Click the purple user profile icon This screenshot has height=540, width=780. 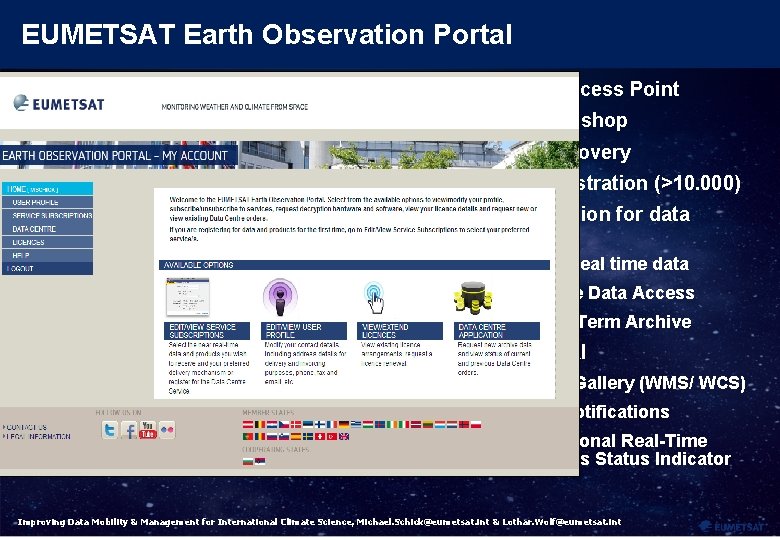coord(280,297)
